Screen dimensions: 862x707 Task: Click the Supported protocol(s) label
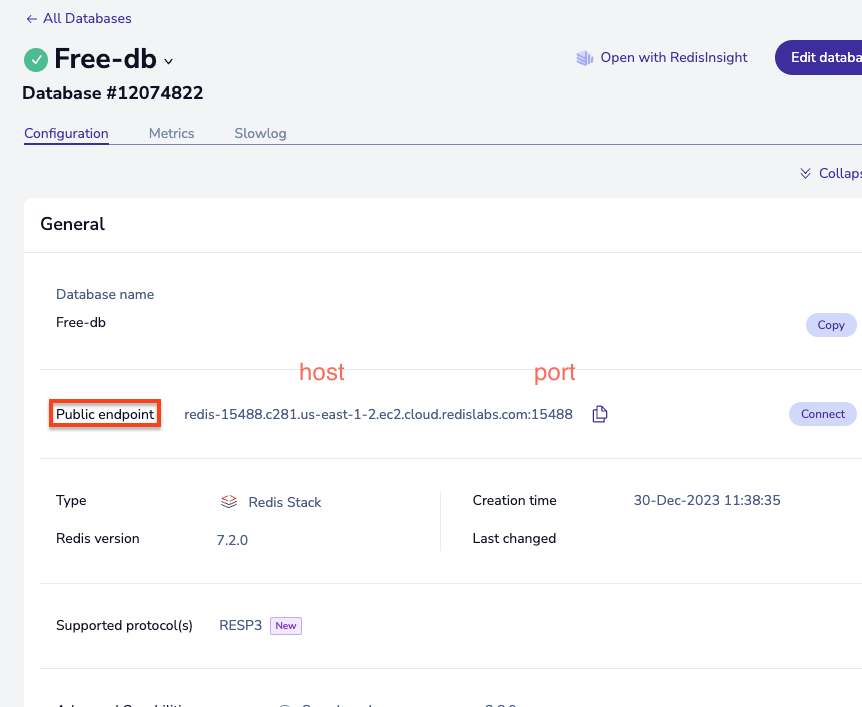point(124,626)
